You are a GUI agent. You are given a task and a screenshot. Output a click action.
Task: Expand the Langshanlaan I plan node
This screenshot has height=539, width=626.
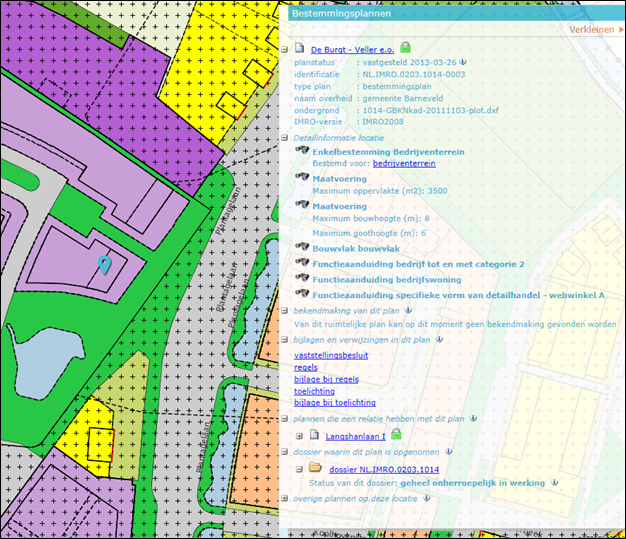(x=299, y=436)
